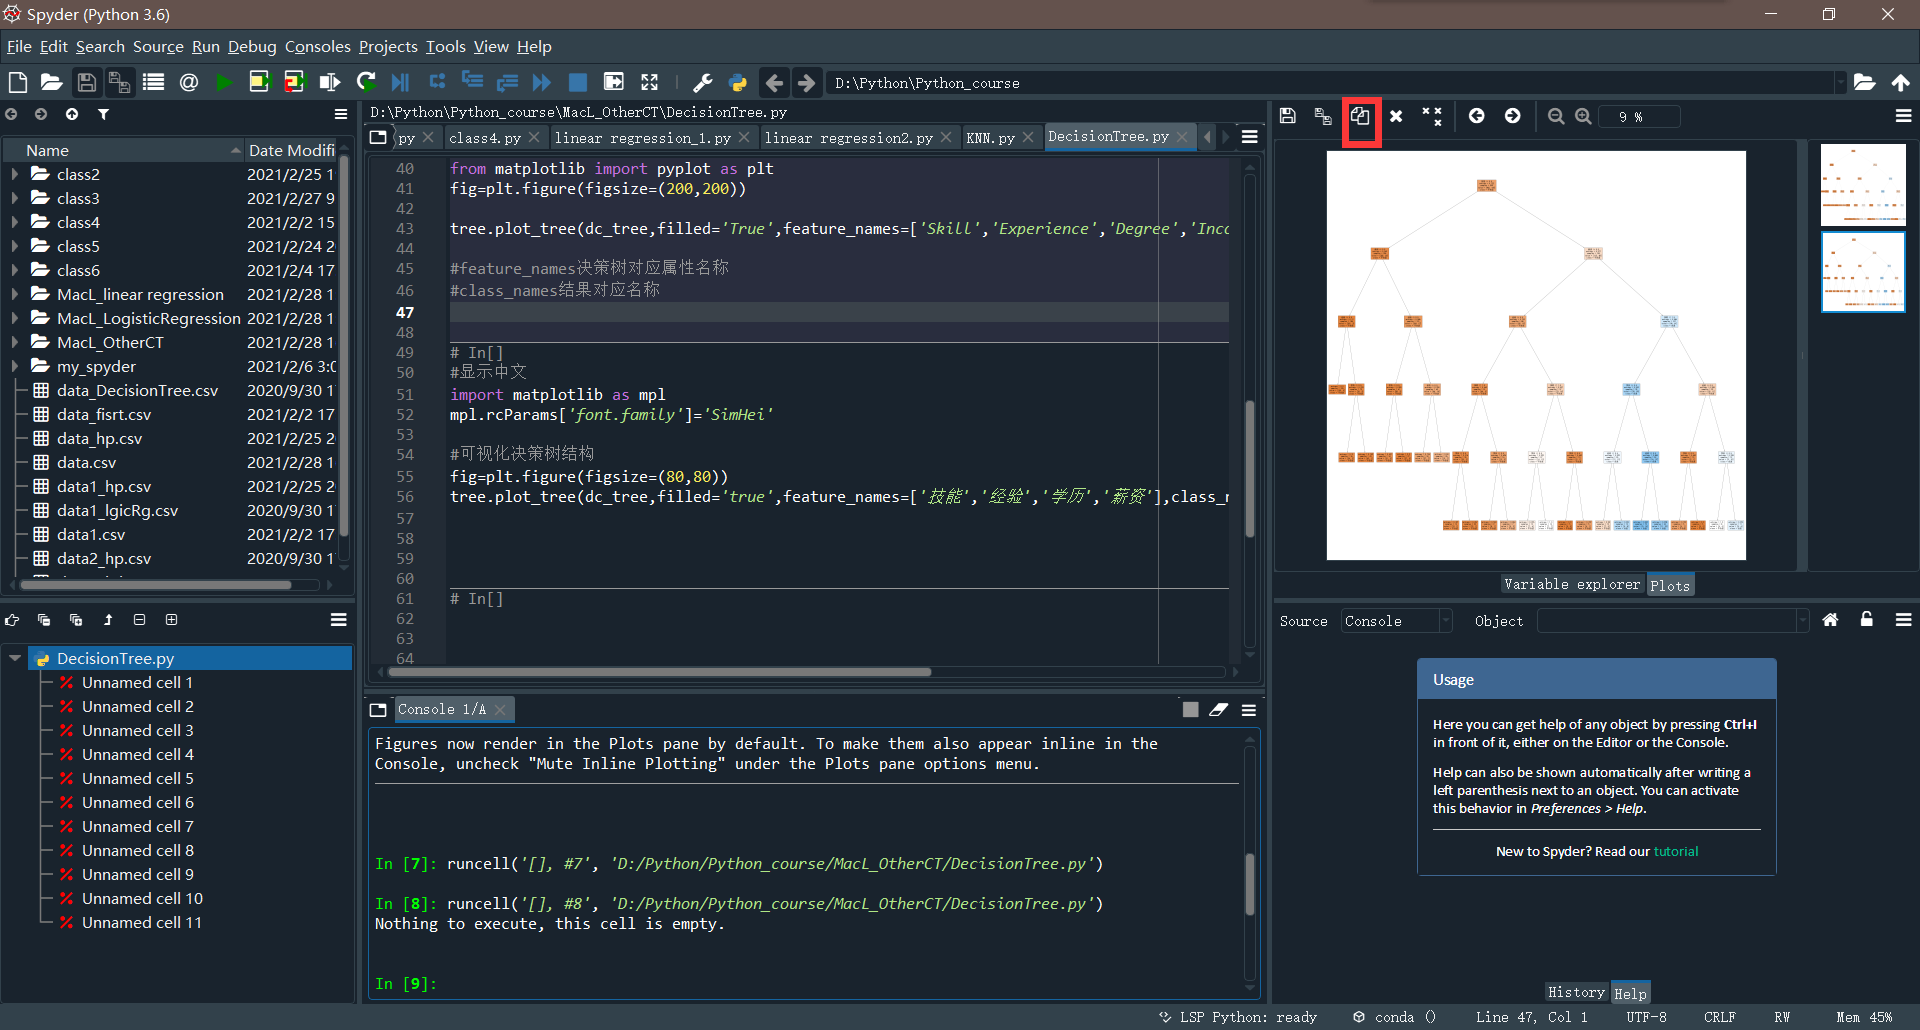
Task: Click the Open file icon in main toolbar
Action: (x=51, y=82)
